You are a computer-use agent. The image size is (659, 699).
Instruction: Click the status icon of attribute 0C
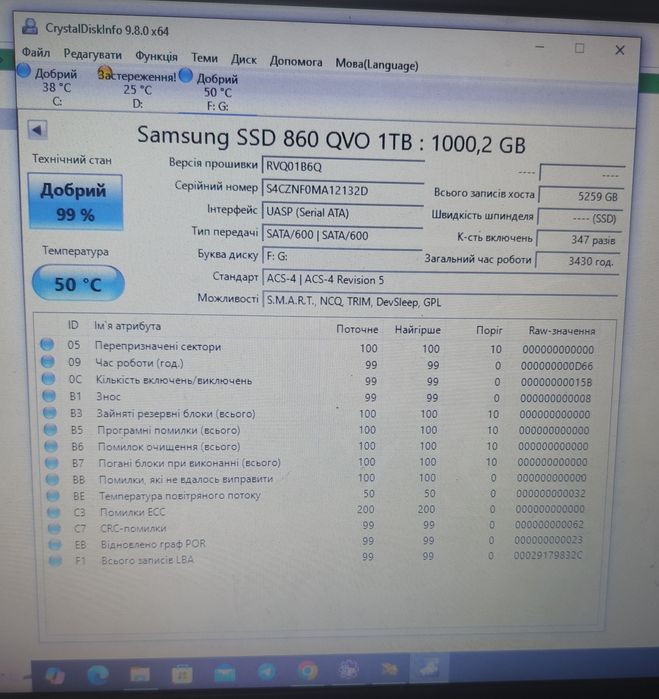coord(48,379)
